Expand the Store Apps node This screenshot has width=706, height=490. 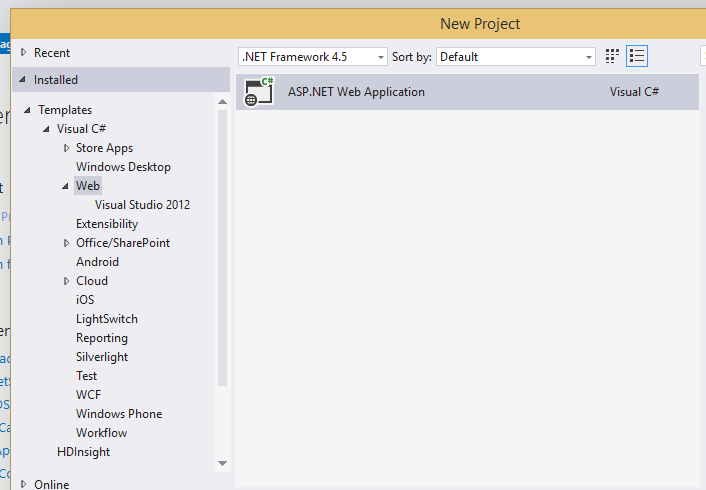[x=66, y=148]
